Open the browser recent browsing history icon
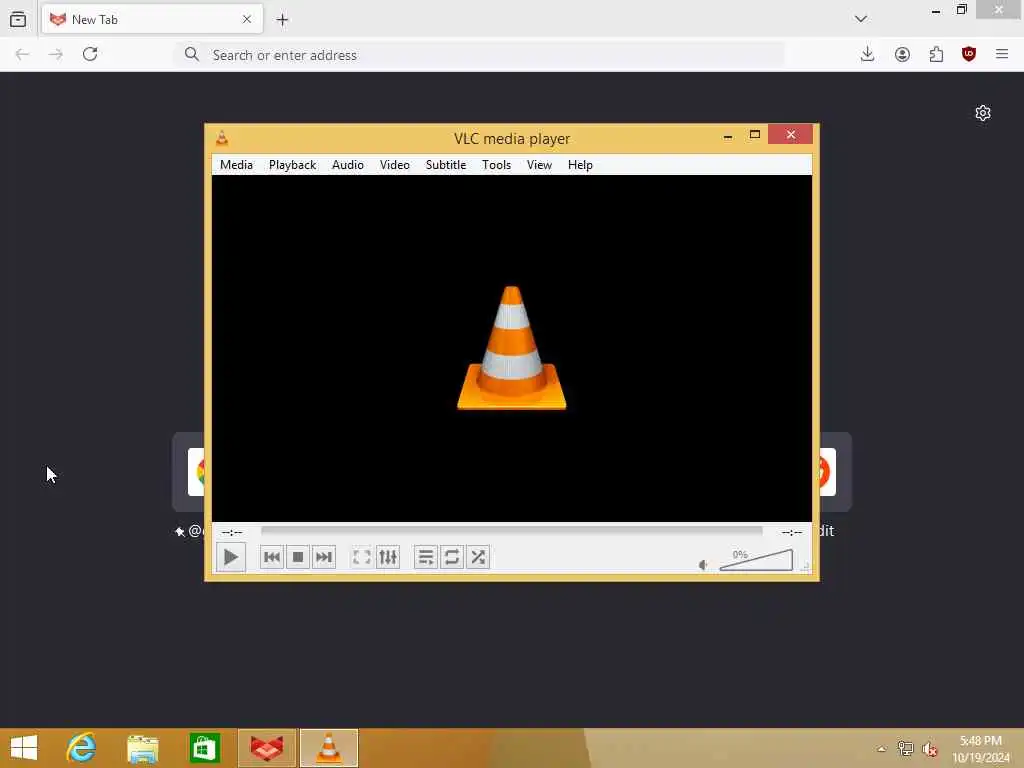Viewport: 1024px width, 768px height. [x=18, y=20]
